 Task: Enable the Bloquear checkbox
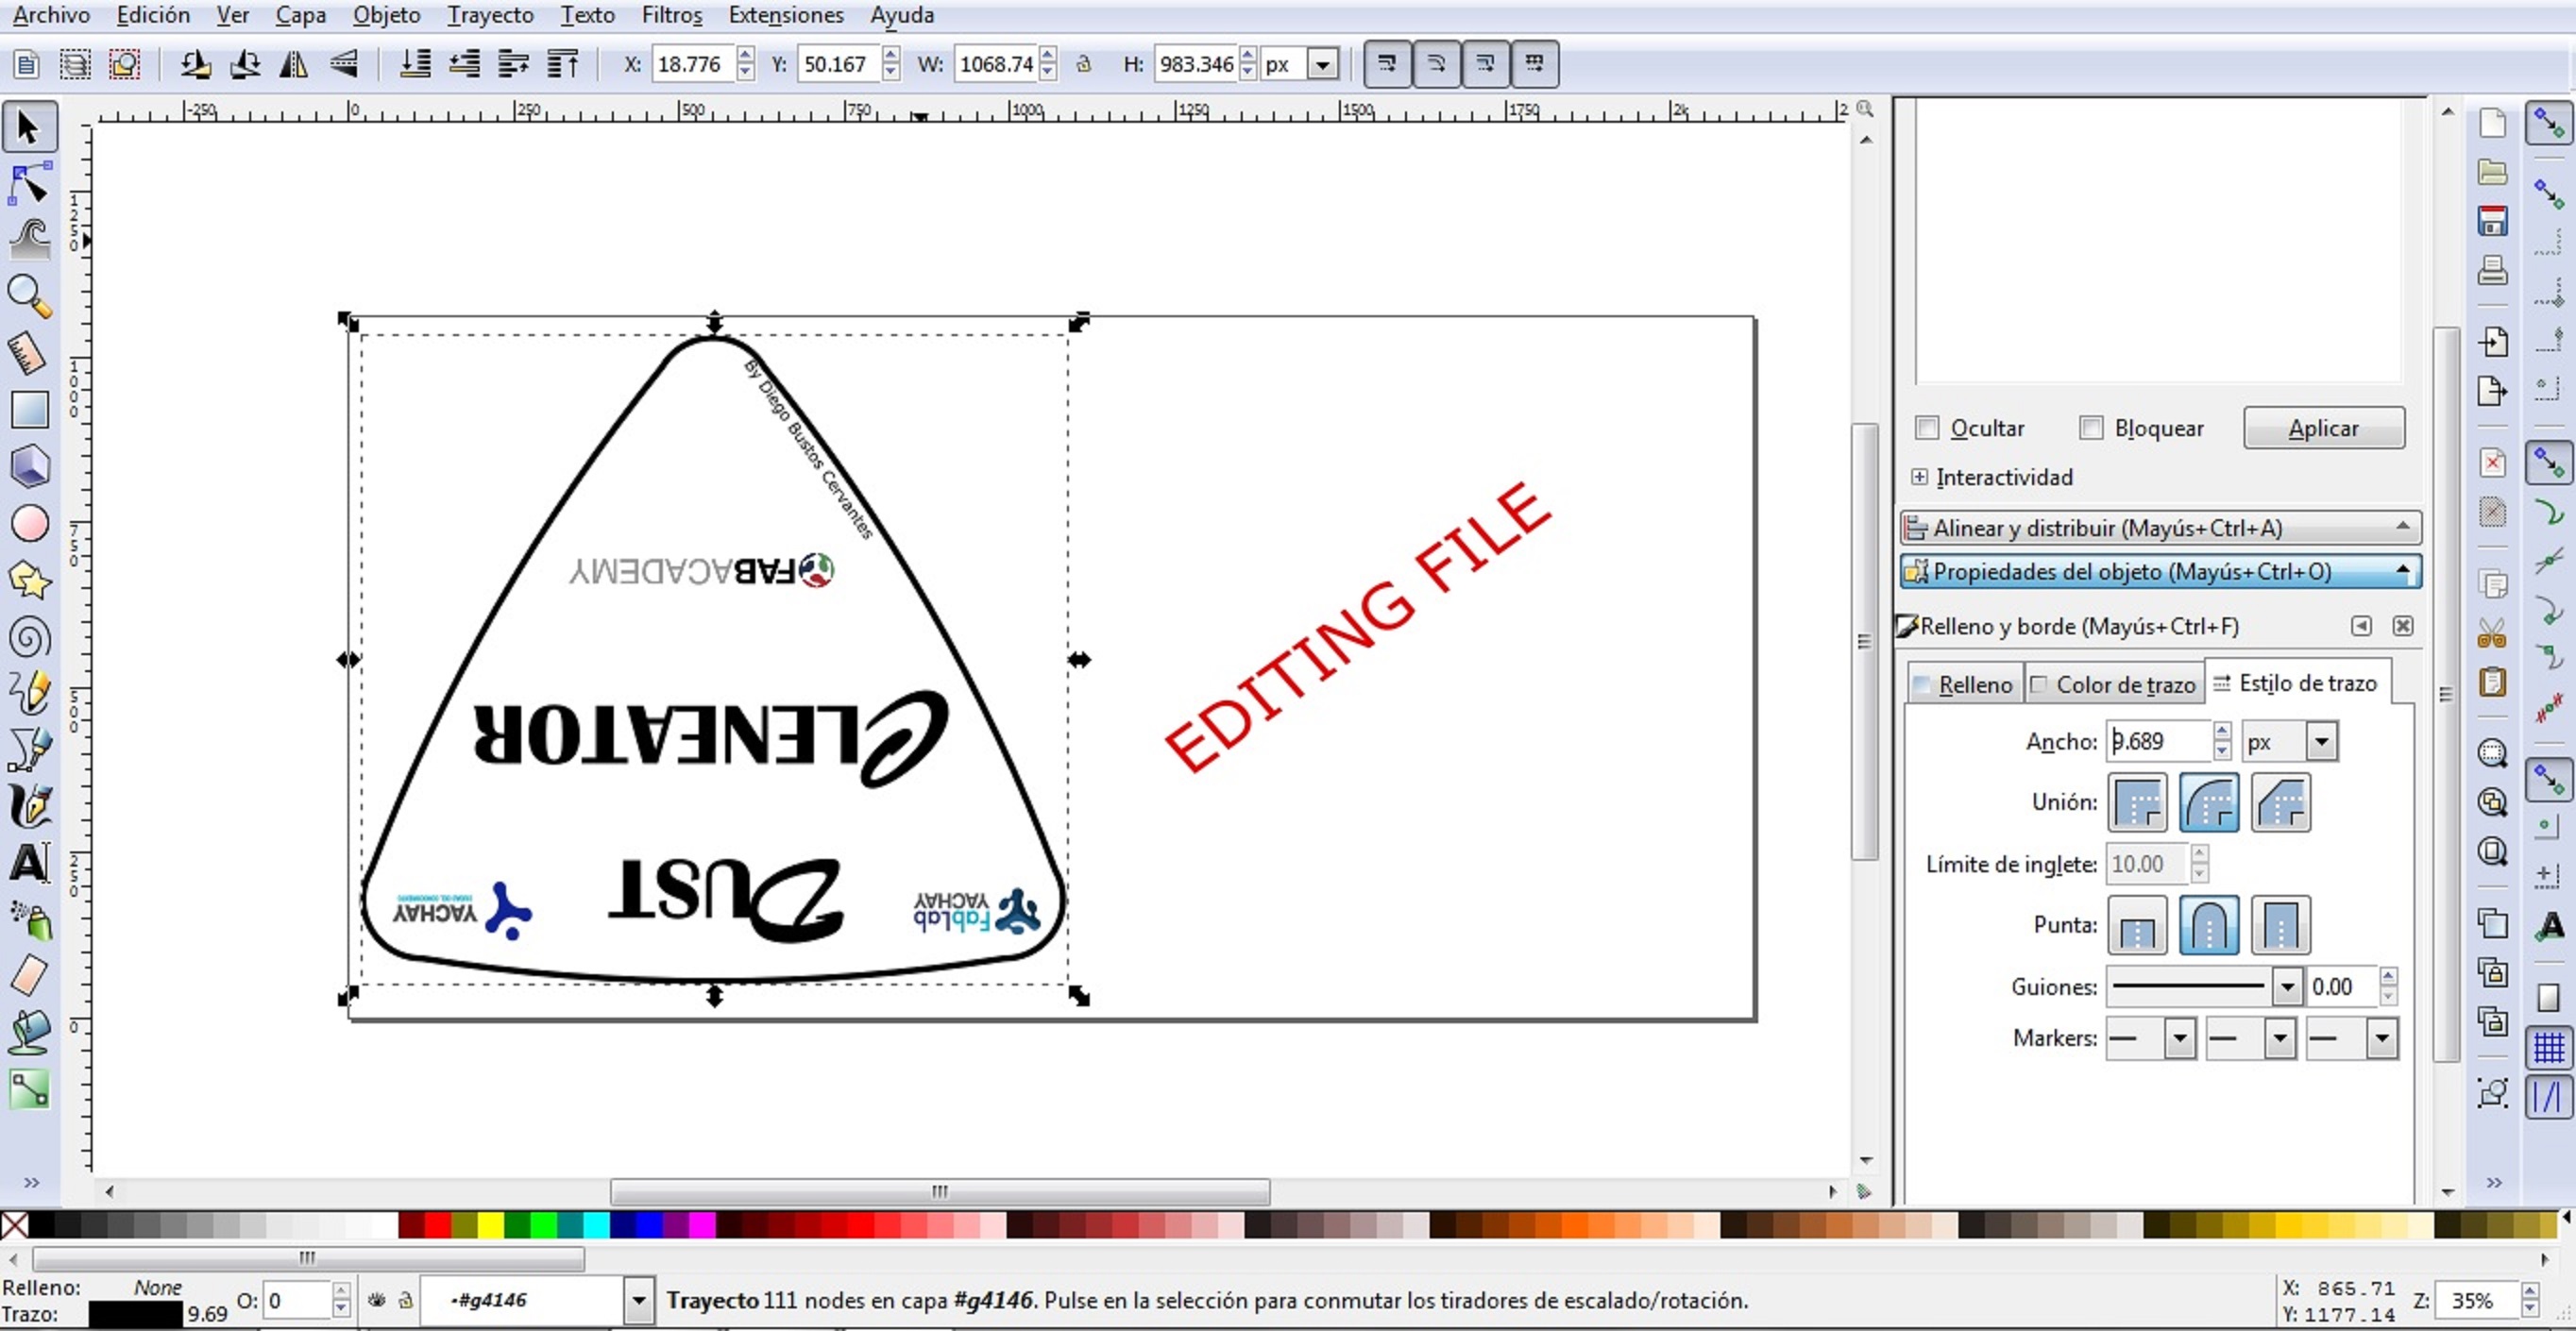[2090, 428]
